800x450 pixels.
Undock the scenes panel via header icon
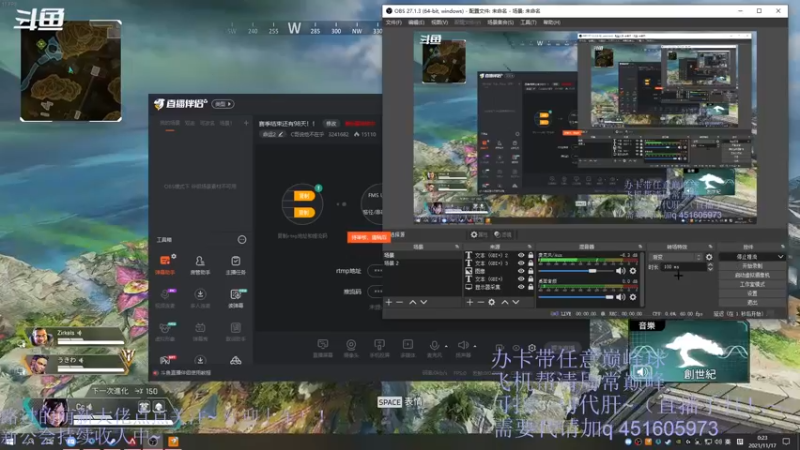click(x=457, y=247)
